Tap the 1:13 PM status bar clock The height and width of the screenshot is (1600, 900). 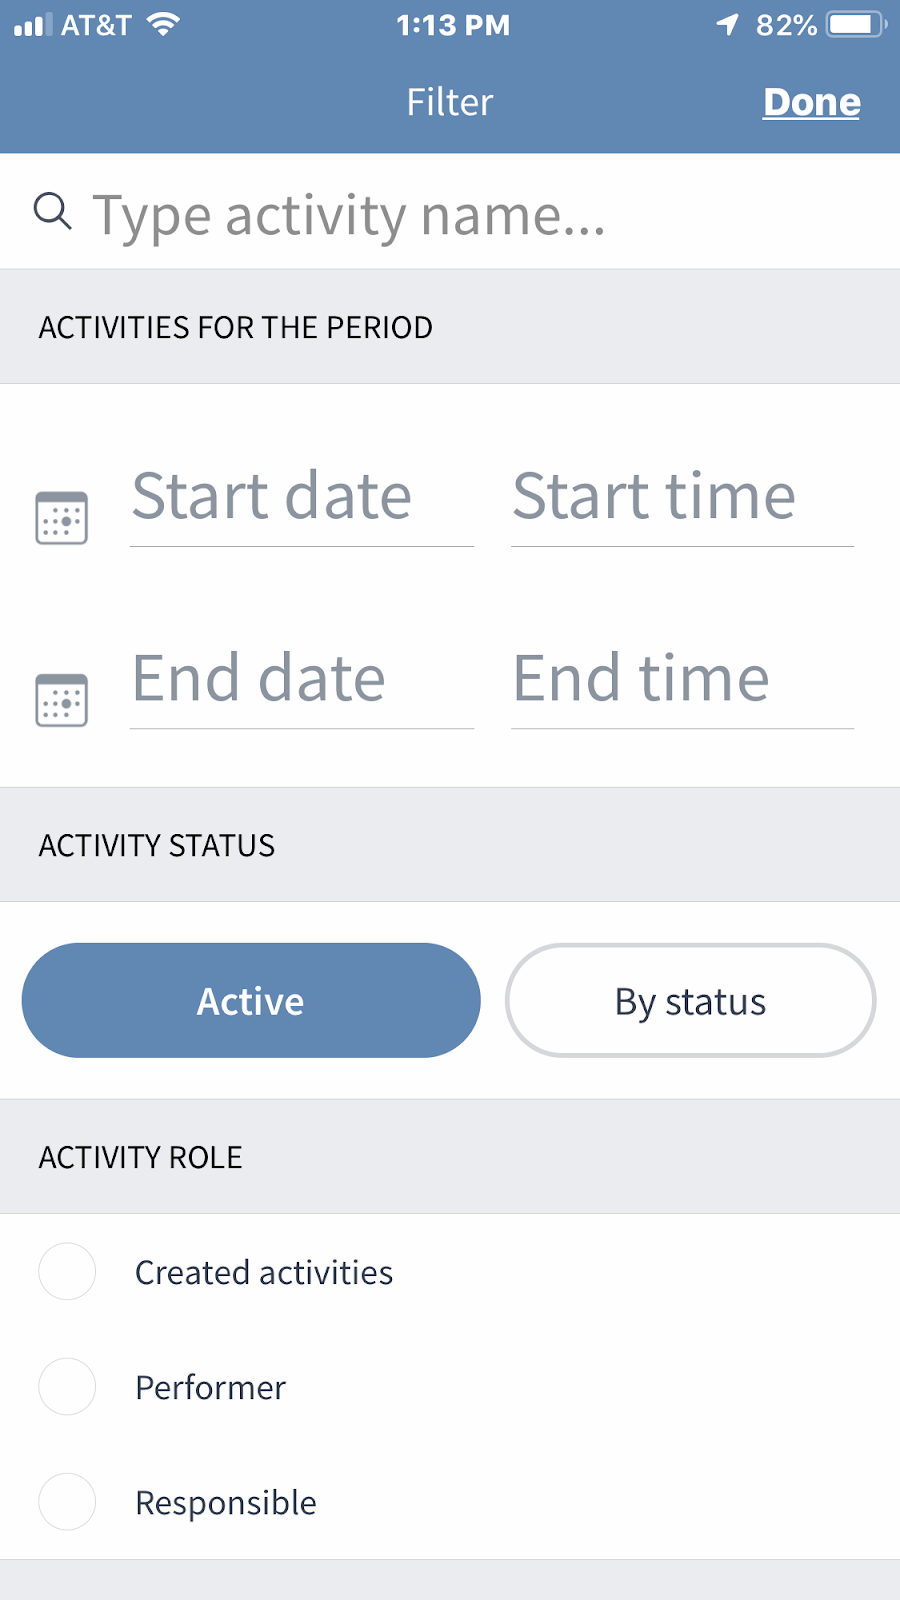[453, 25]
